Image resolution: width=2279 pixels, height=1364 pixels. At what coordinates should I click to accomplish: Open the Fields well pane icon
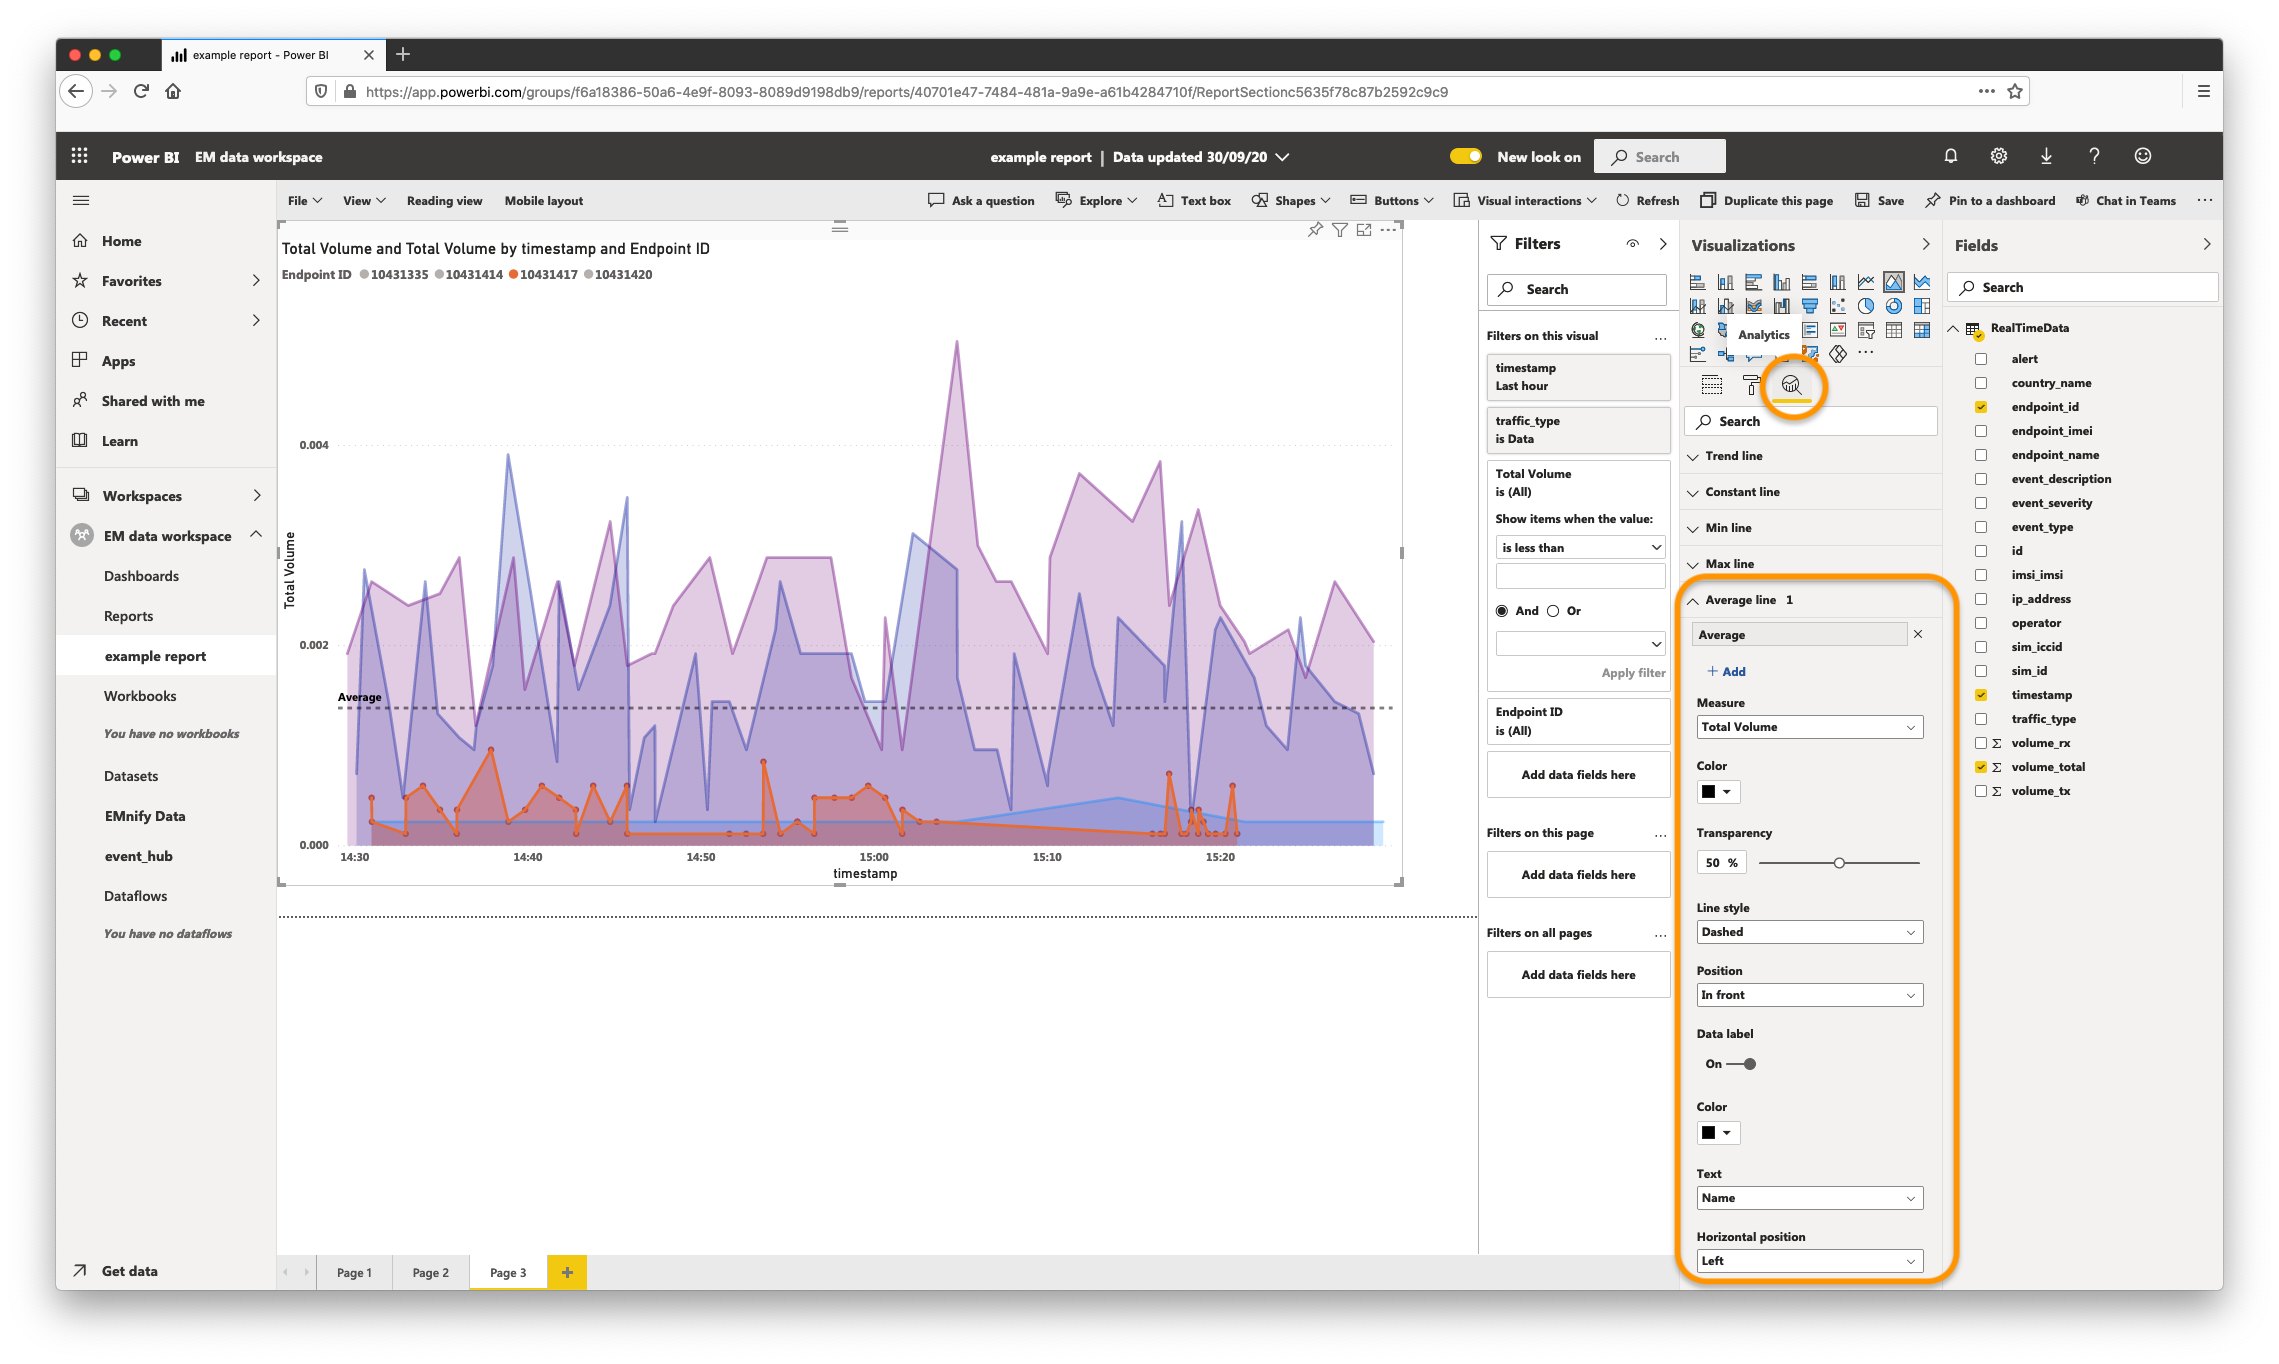[x=1712, y=385]
